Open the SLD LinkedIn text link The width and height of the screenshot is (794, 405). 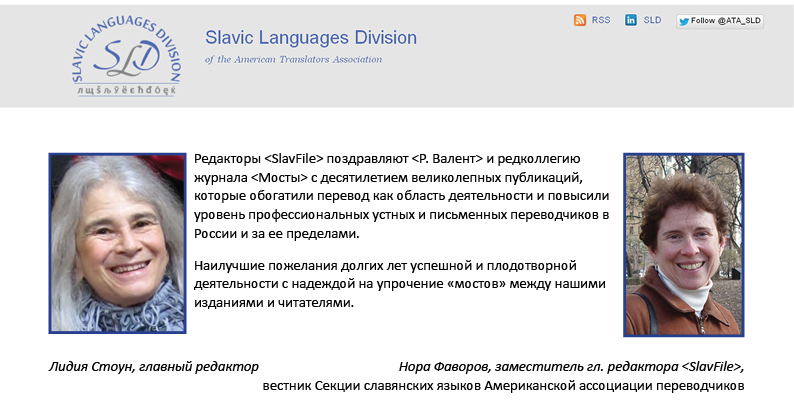click(652, 20)
